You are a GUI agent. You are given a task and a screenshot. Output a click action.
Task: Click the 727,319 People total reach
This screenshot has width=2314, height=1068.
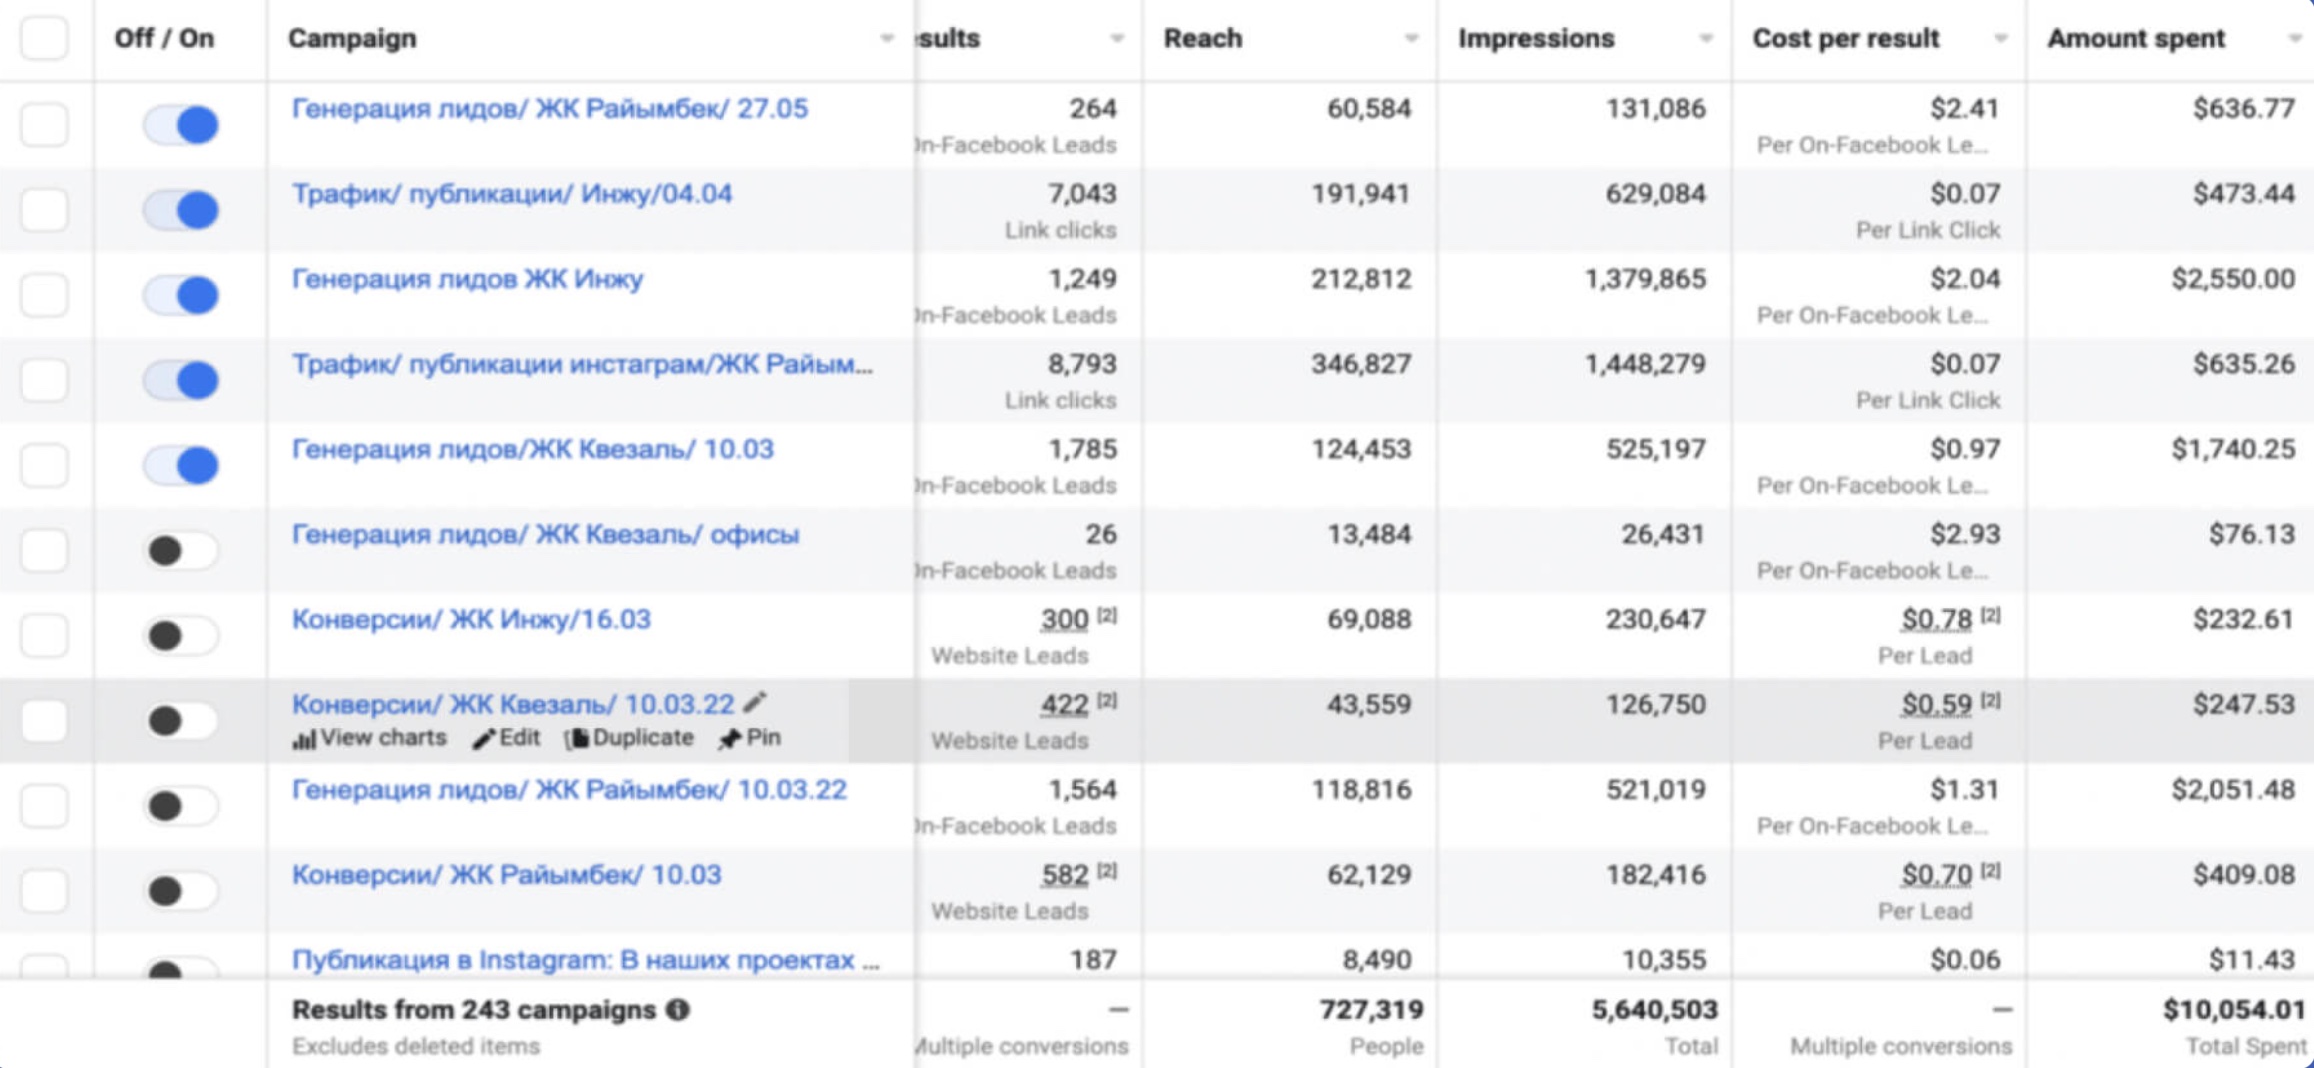1371,1009
